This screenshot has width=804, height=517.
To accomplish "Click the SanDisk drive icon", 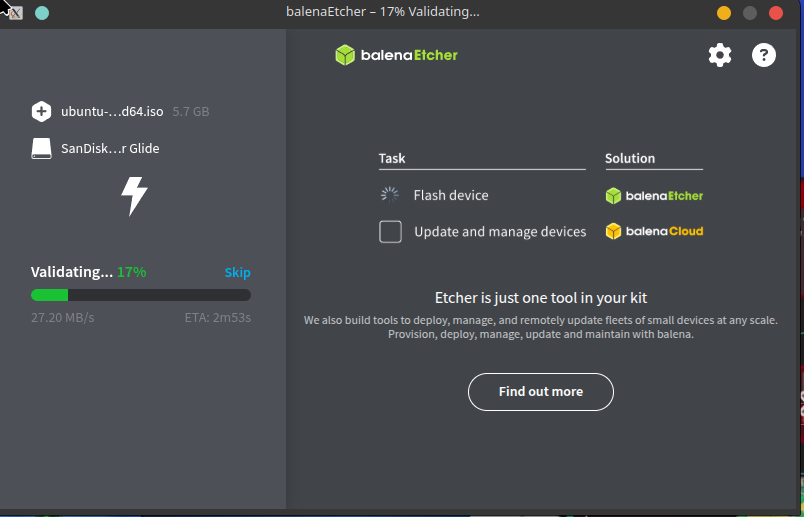I will coord(41,148).
